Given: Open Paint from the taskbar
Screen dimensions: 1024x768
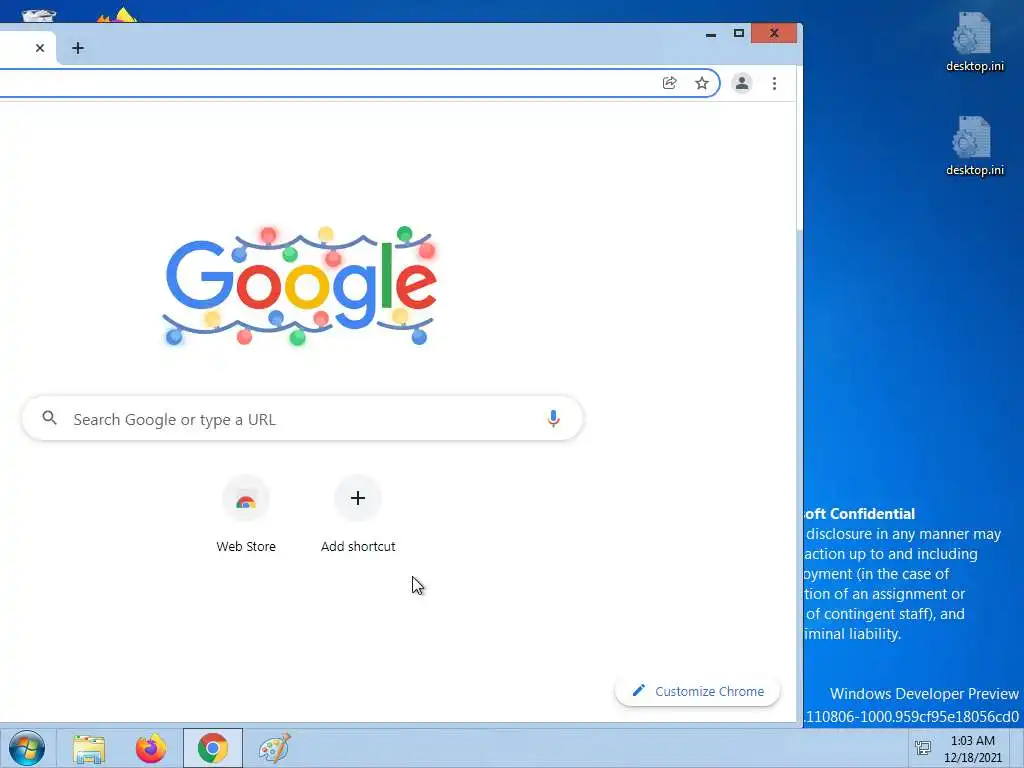Looking at the screenshot, I should (x=274, y=748).
